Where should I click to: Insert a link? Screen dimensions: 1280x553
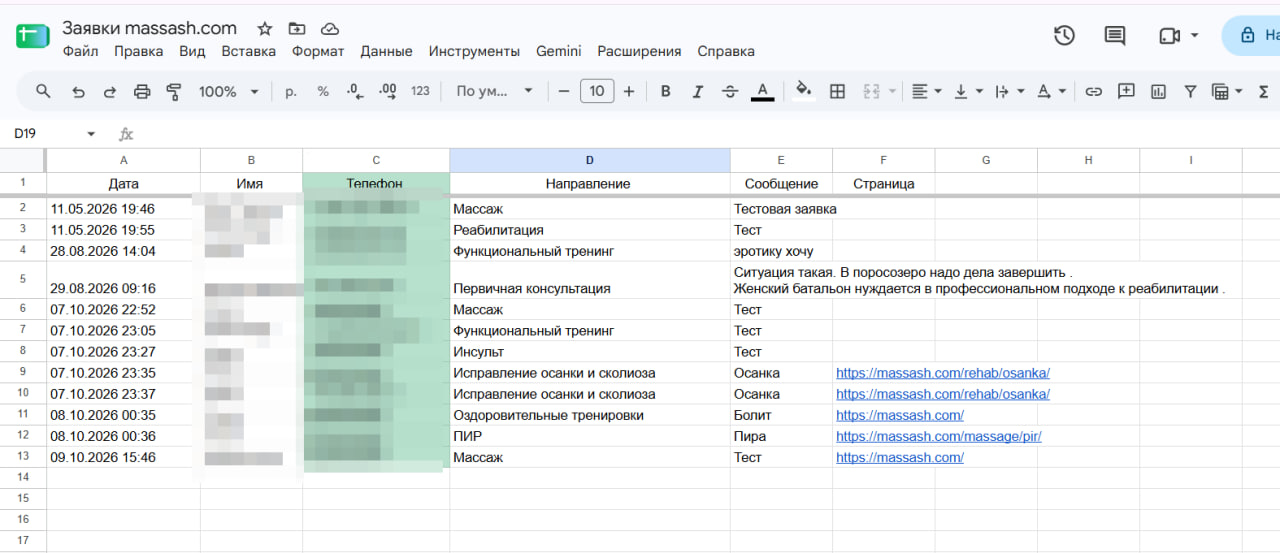point(1094,91)
